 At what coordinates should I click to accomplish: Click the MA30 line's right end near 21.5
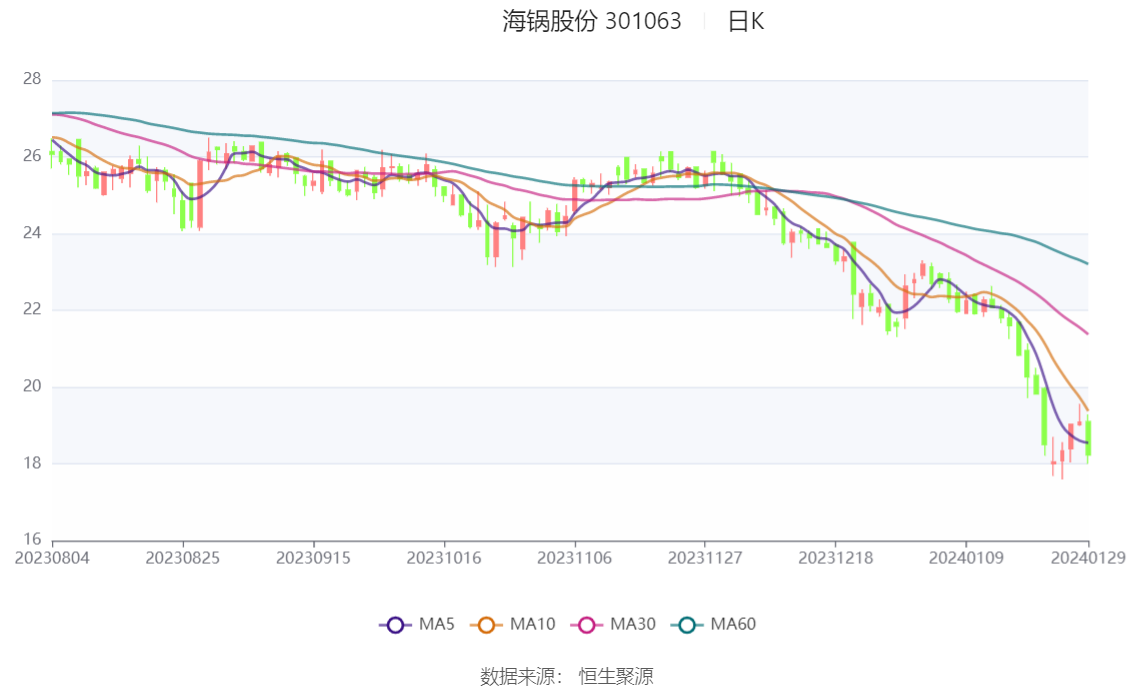pos(1086,333)
